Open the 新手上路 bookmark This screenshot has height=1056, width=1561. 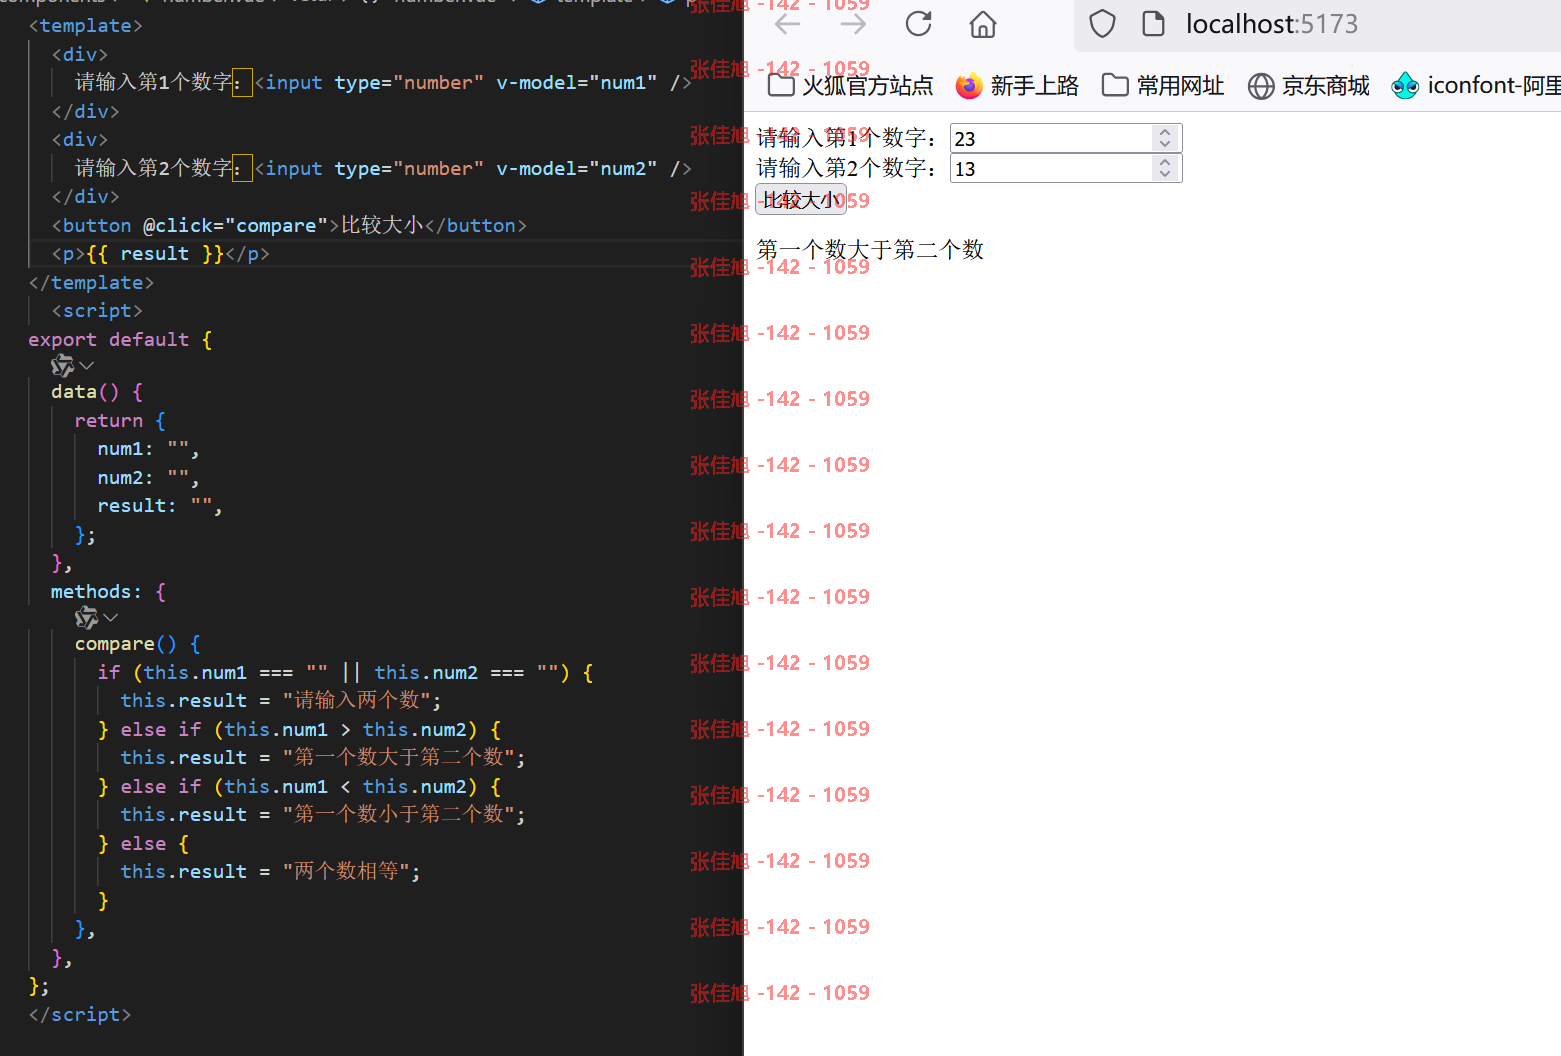point(1017,86)
